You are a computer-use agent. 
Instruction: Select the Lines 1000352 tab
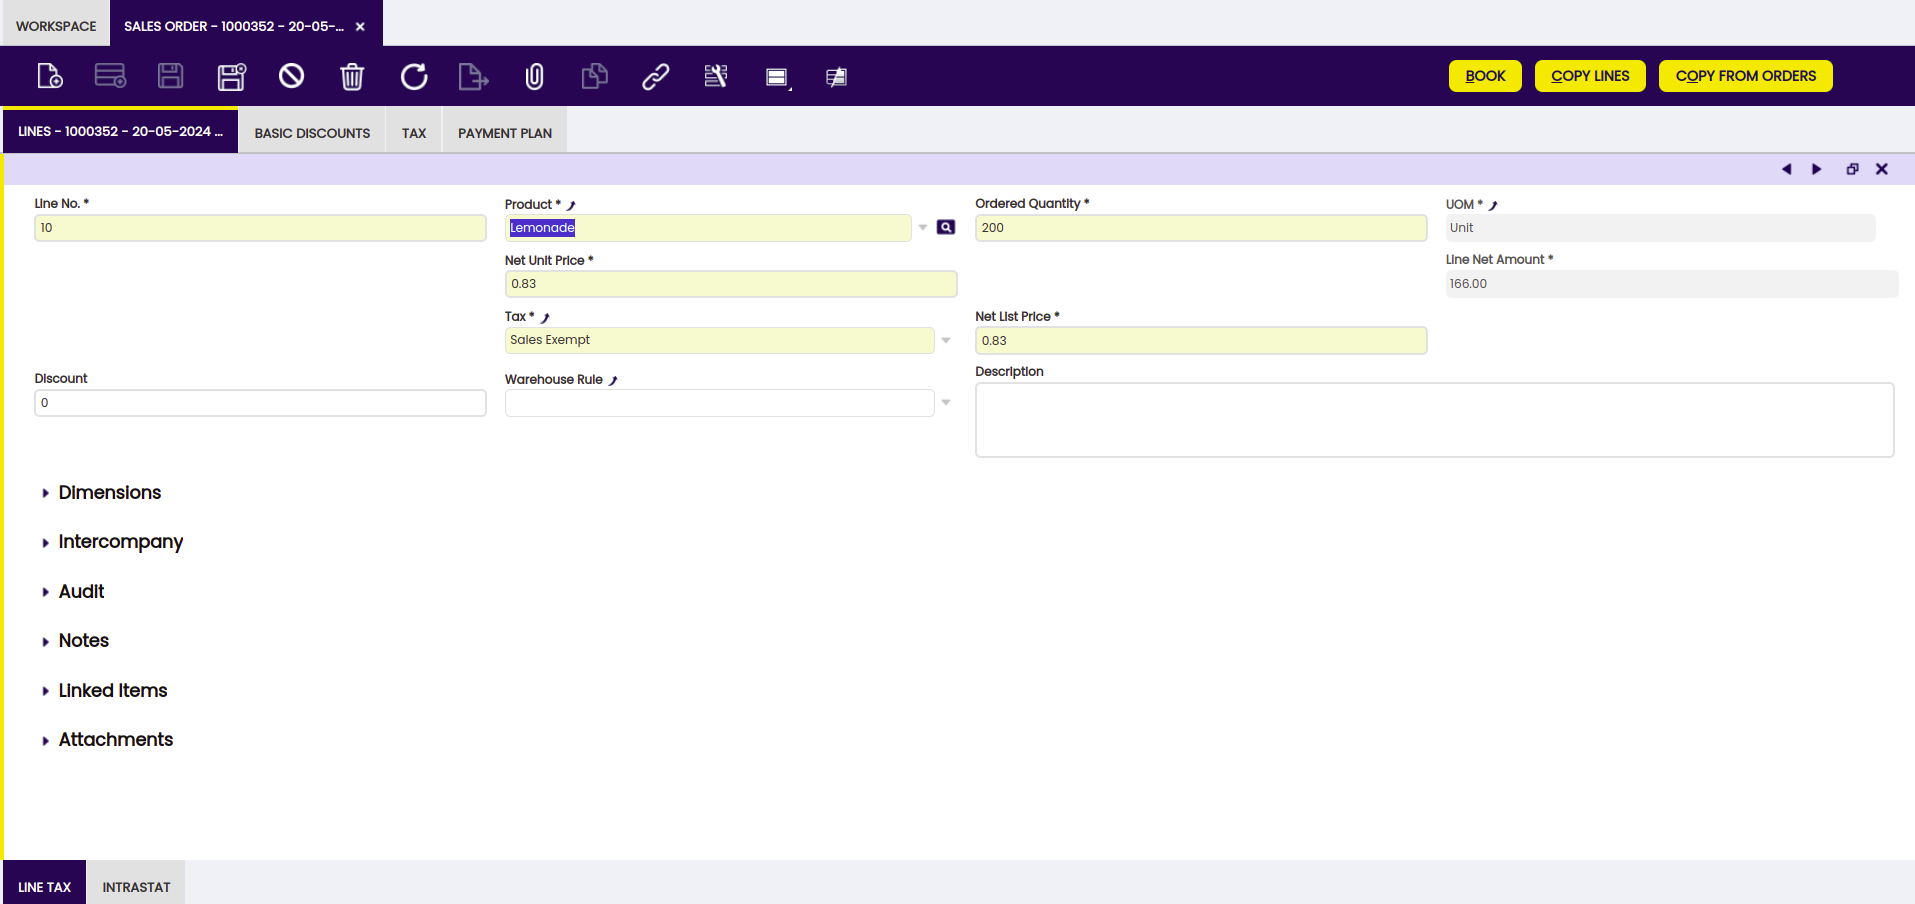120,131
